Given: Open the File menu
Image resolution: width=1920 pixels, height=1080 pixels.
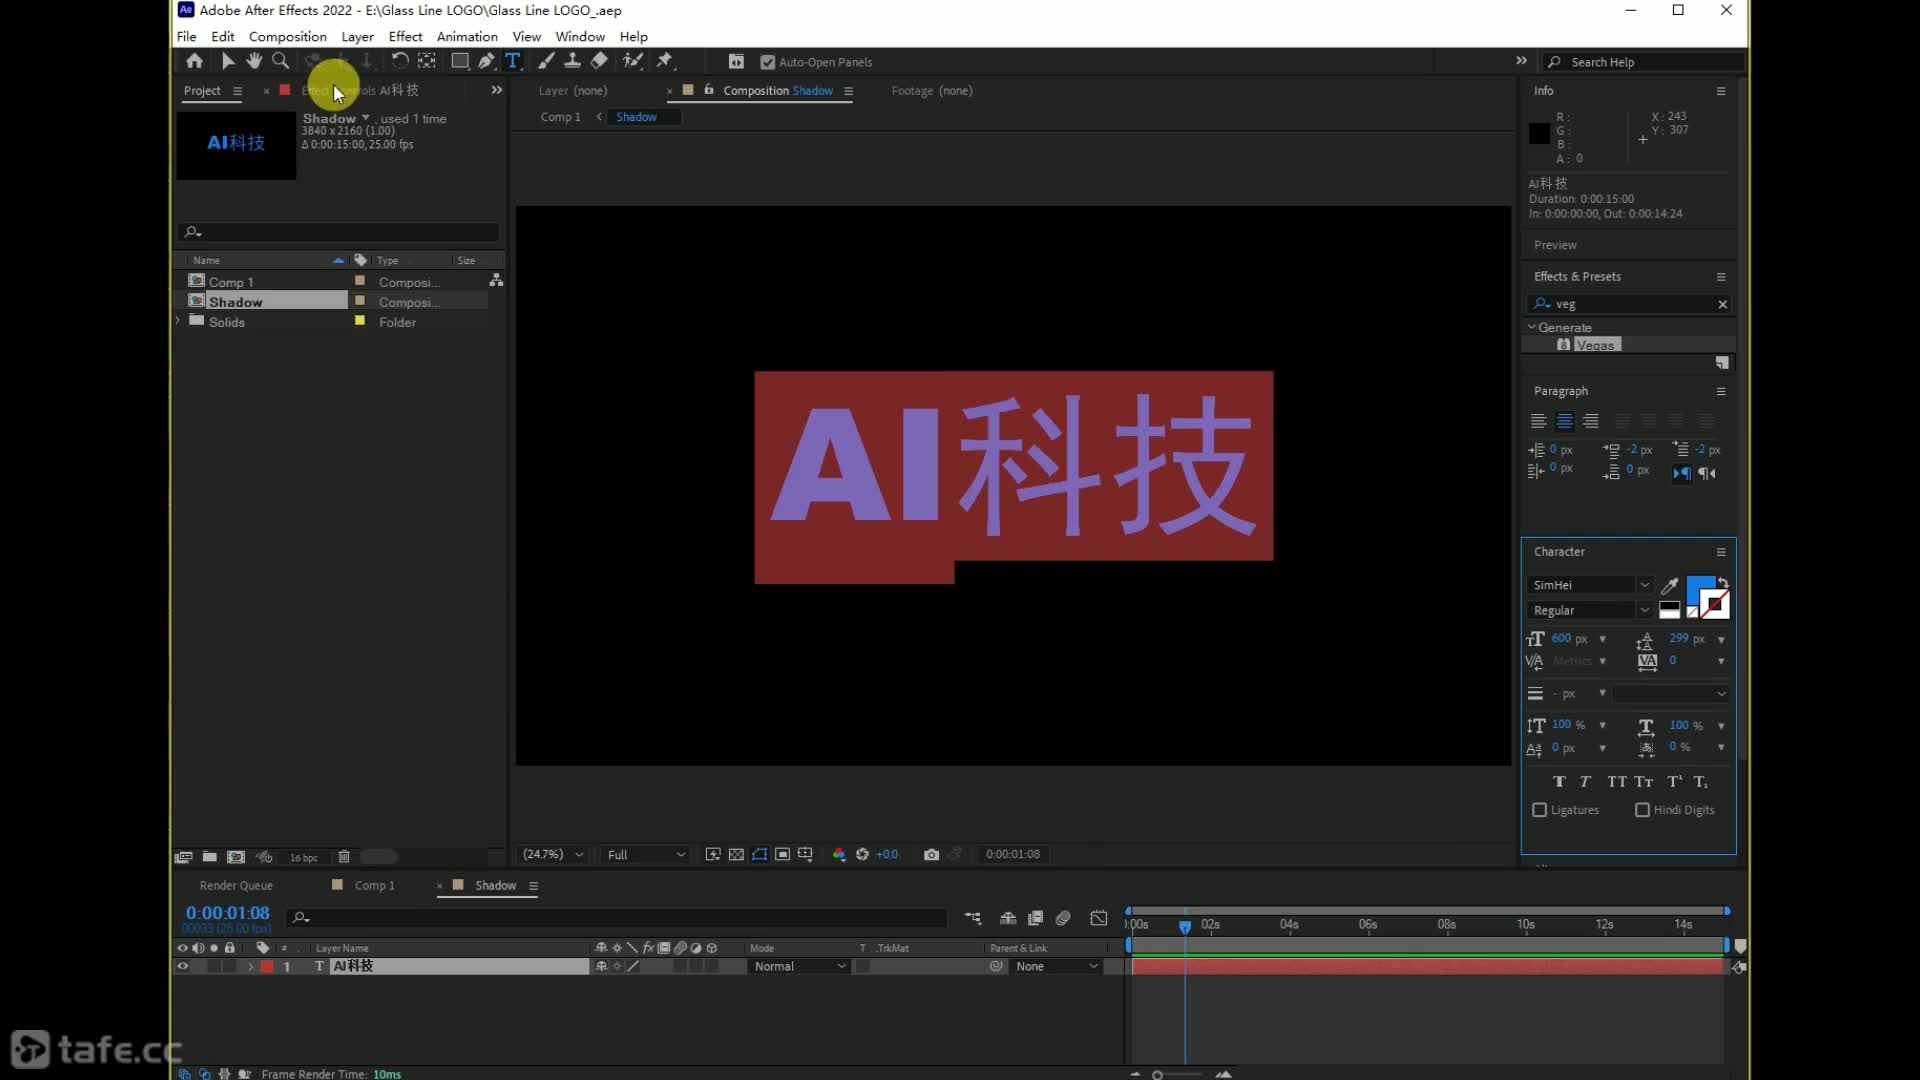Looking at the screenshot, I should [186, 36].
